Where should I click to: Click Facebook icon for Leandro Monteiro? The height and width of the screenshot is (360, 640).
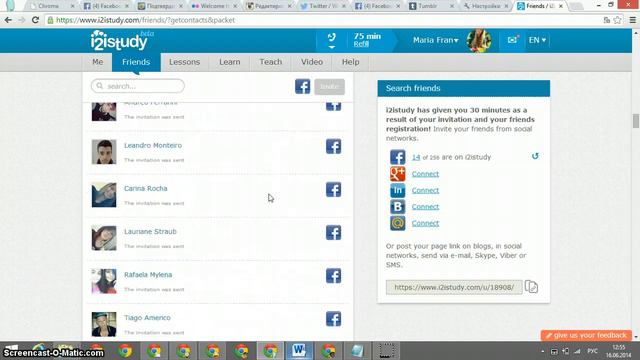tap(333, 147)
